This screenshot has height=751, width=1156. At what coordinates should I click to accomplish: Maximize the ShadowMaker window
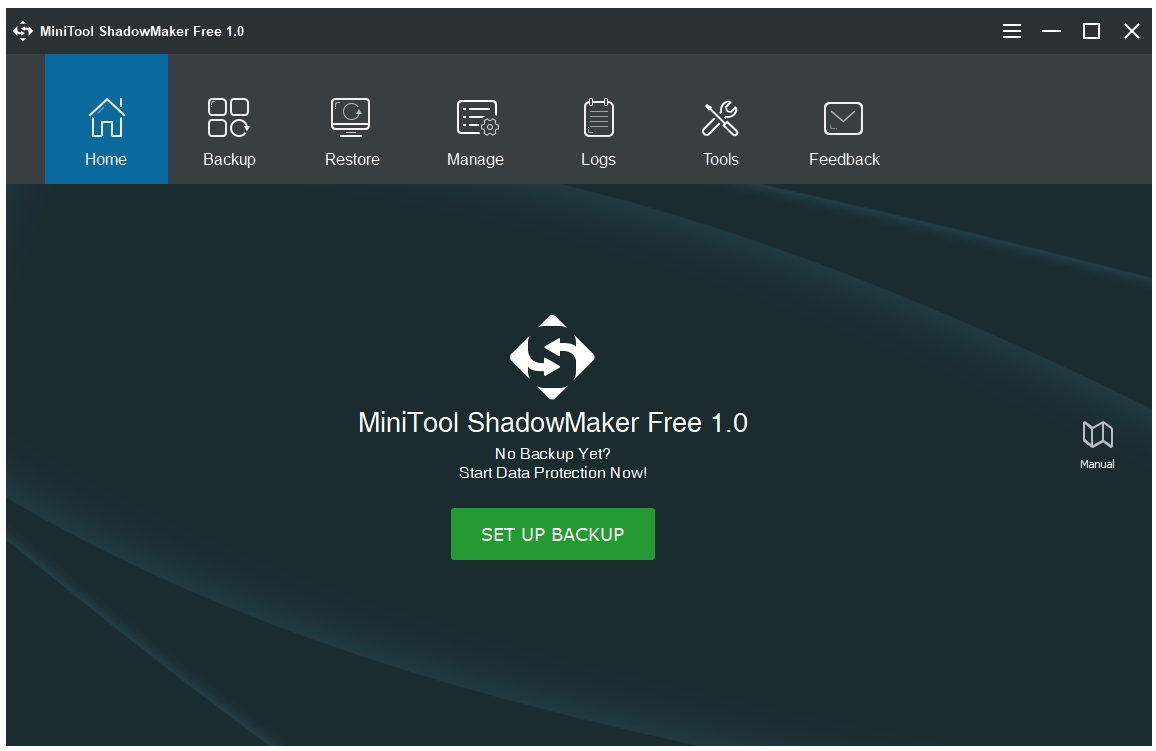[1091, 31]
